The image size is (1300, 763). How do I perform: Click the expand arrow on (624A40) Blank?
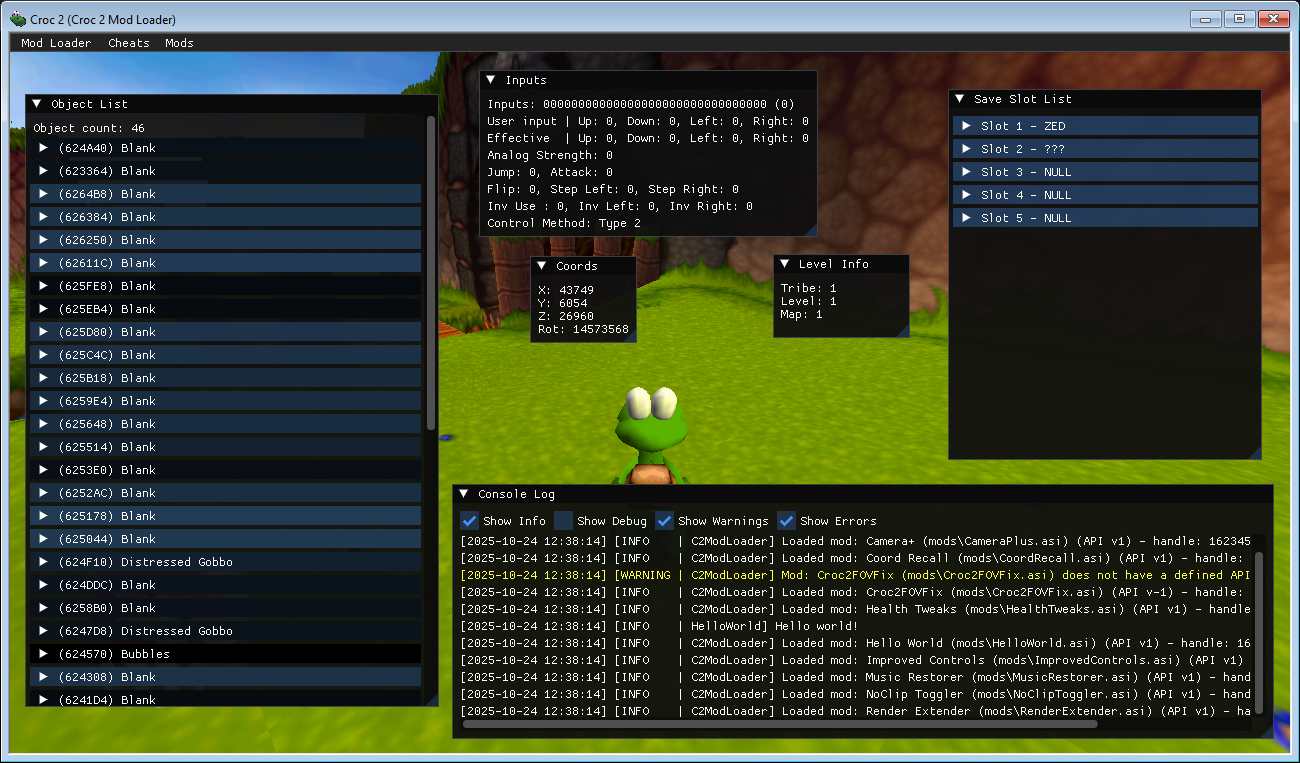42,147
